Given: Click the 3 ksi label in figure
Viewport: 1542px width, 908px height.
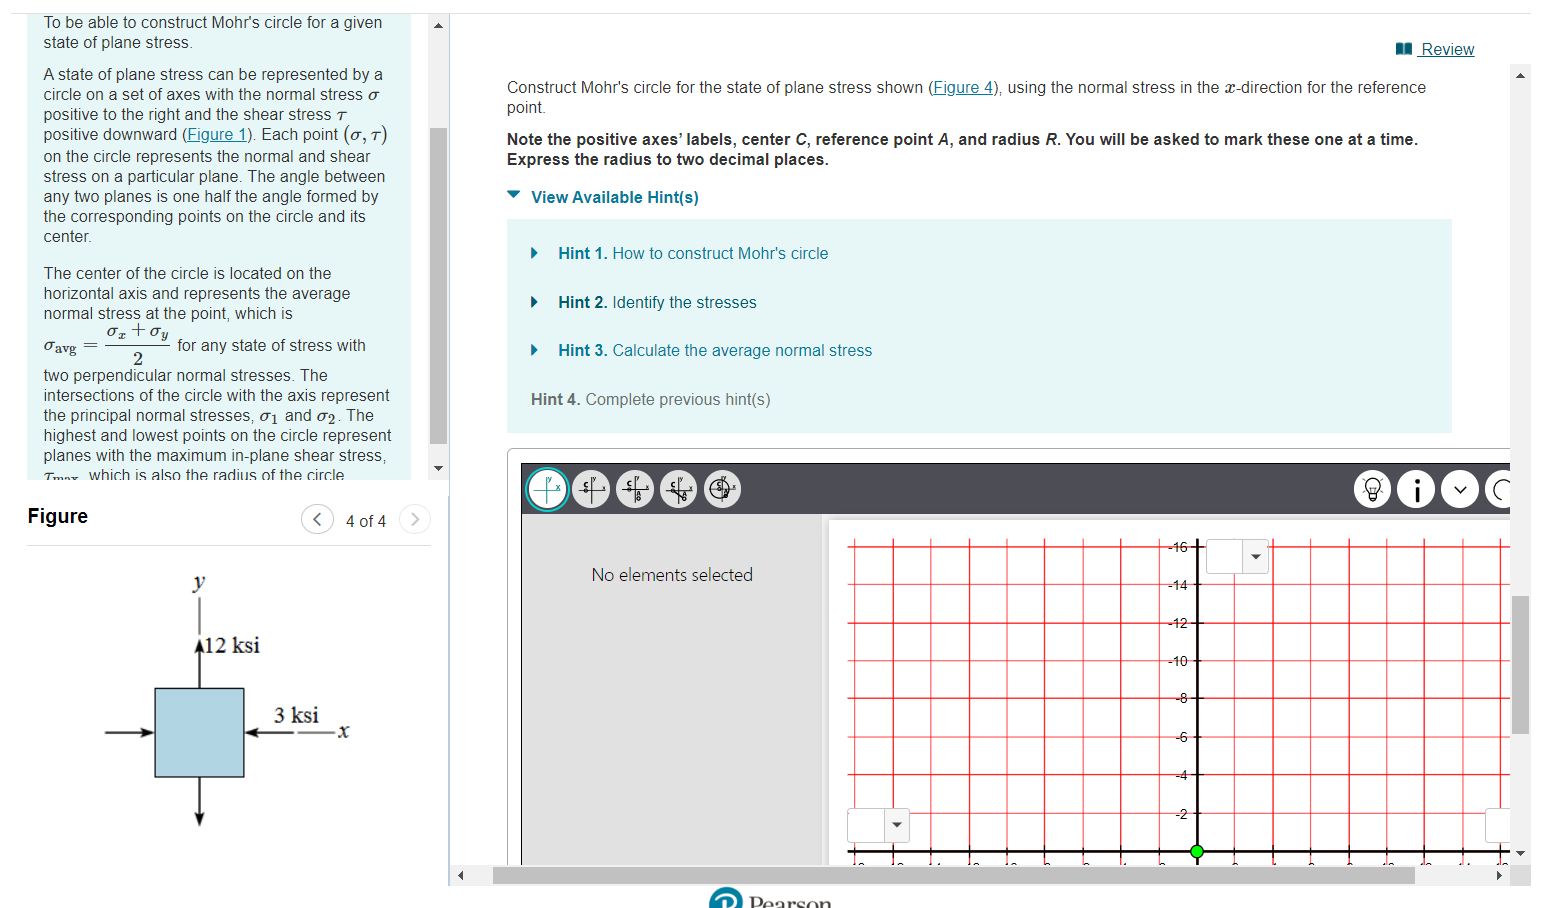Looking at the screenshot, I should click(x=296, y=715).
